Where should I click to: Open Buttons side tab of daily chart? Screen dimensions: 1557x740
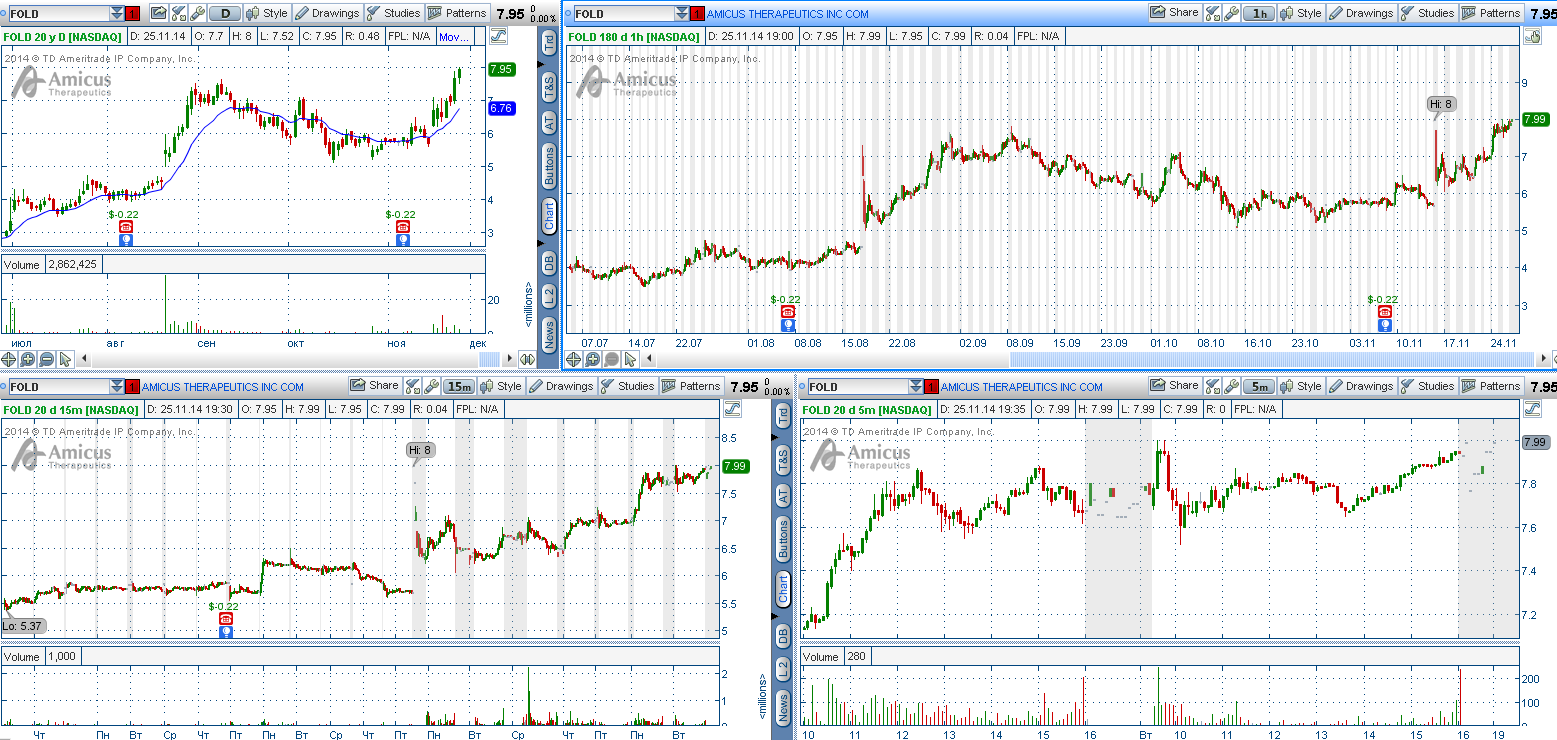coord(548,166)
